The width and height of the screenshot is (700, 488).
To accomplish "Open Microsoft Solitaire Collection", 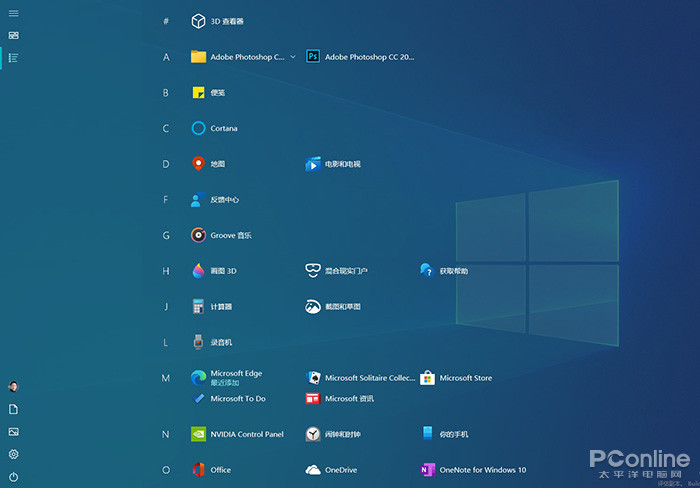I will coord(360,378).
